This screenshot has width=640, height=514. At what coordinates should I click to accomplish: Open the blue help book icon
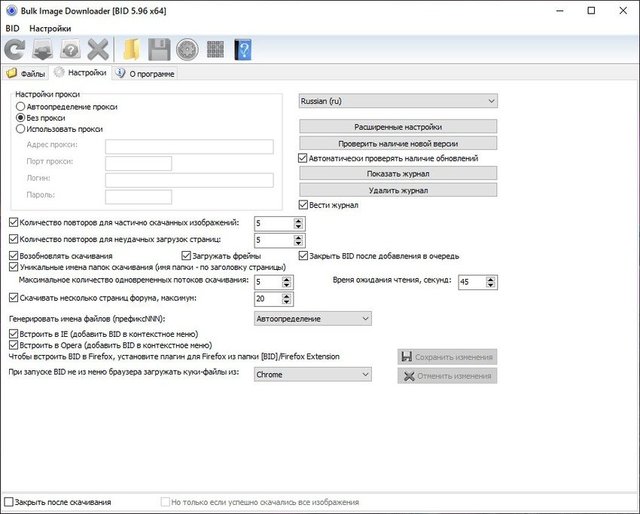[242, 49]
